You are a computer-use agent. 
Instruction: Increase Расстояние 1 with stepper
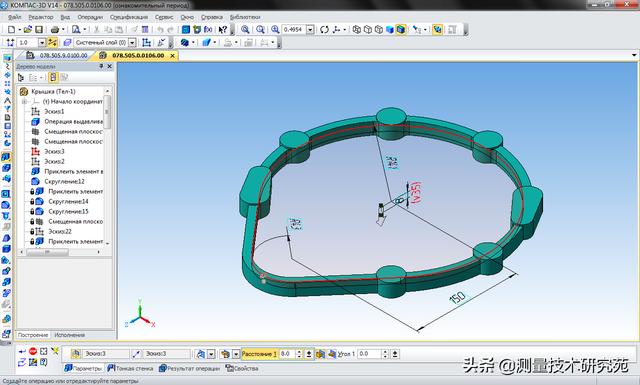pos(299,352)
